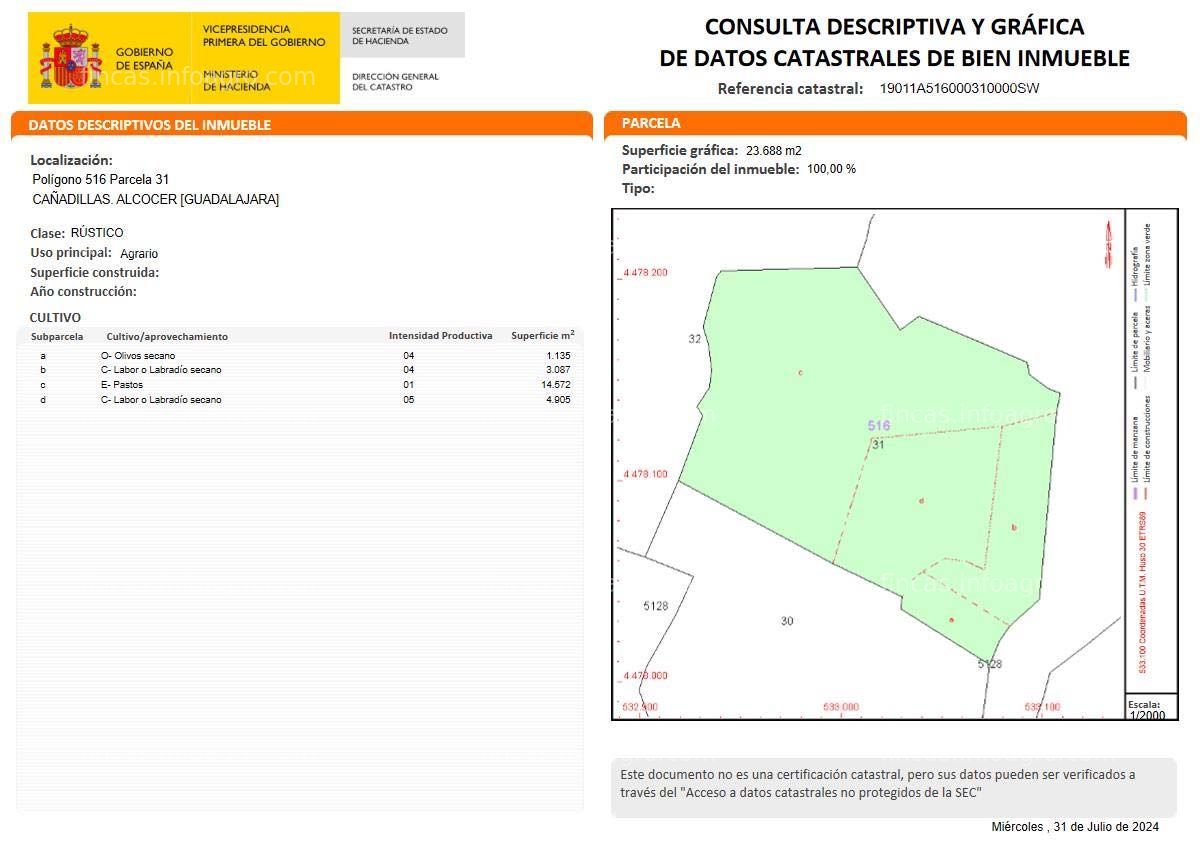The height and width of the screenshot is (847, 1200).
Task: Click the purple 'Límite de manzana' legend line
Action: pyautogui.click(x=1134, y=493)
